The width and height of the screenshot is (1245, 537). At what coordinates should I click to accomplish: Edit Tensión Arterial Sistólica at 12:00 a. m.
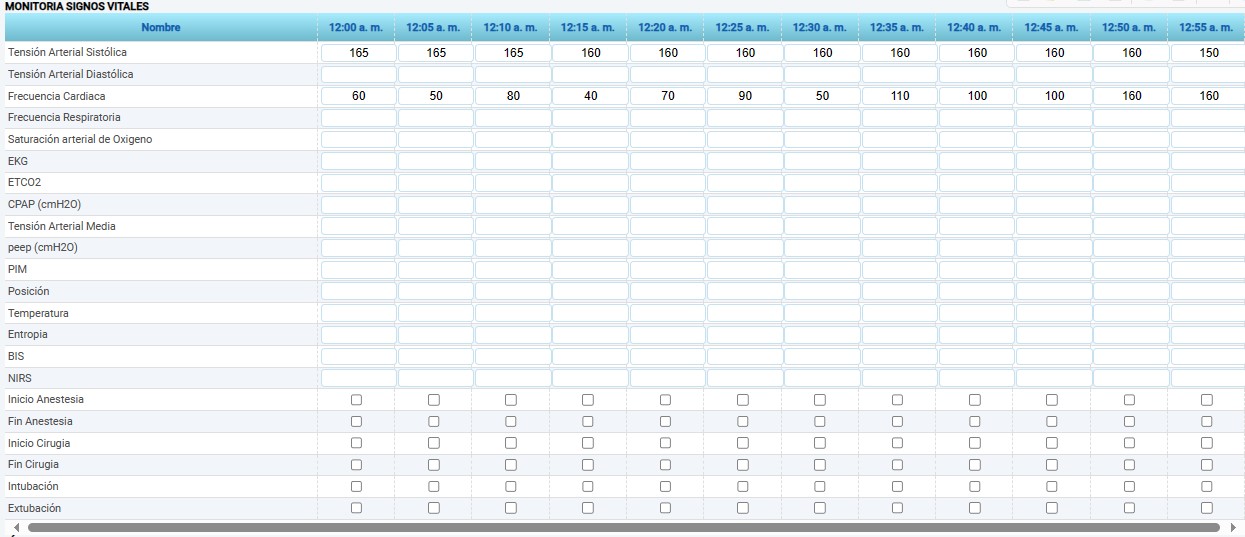[359, 53]
